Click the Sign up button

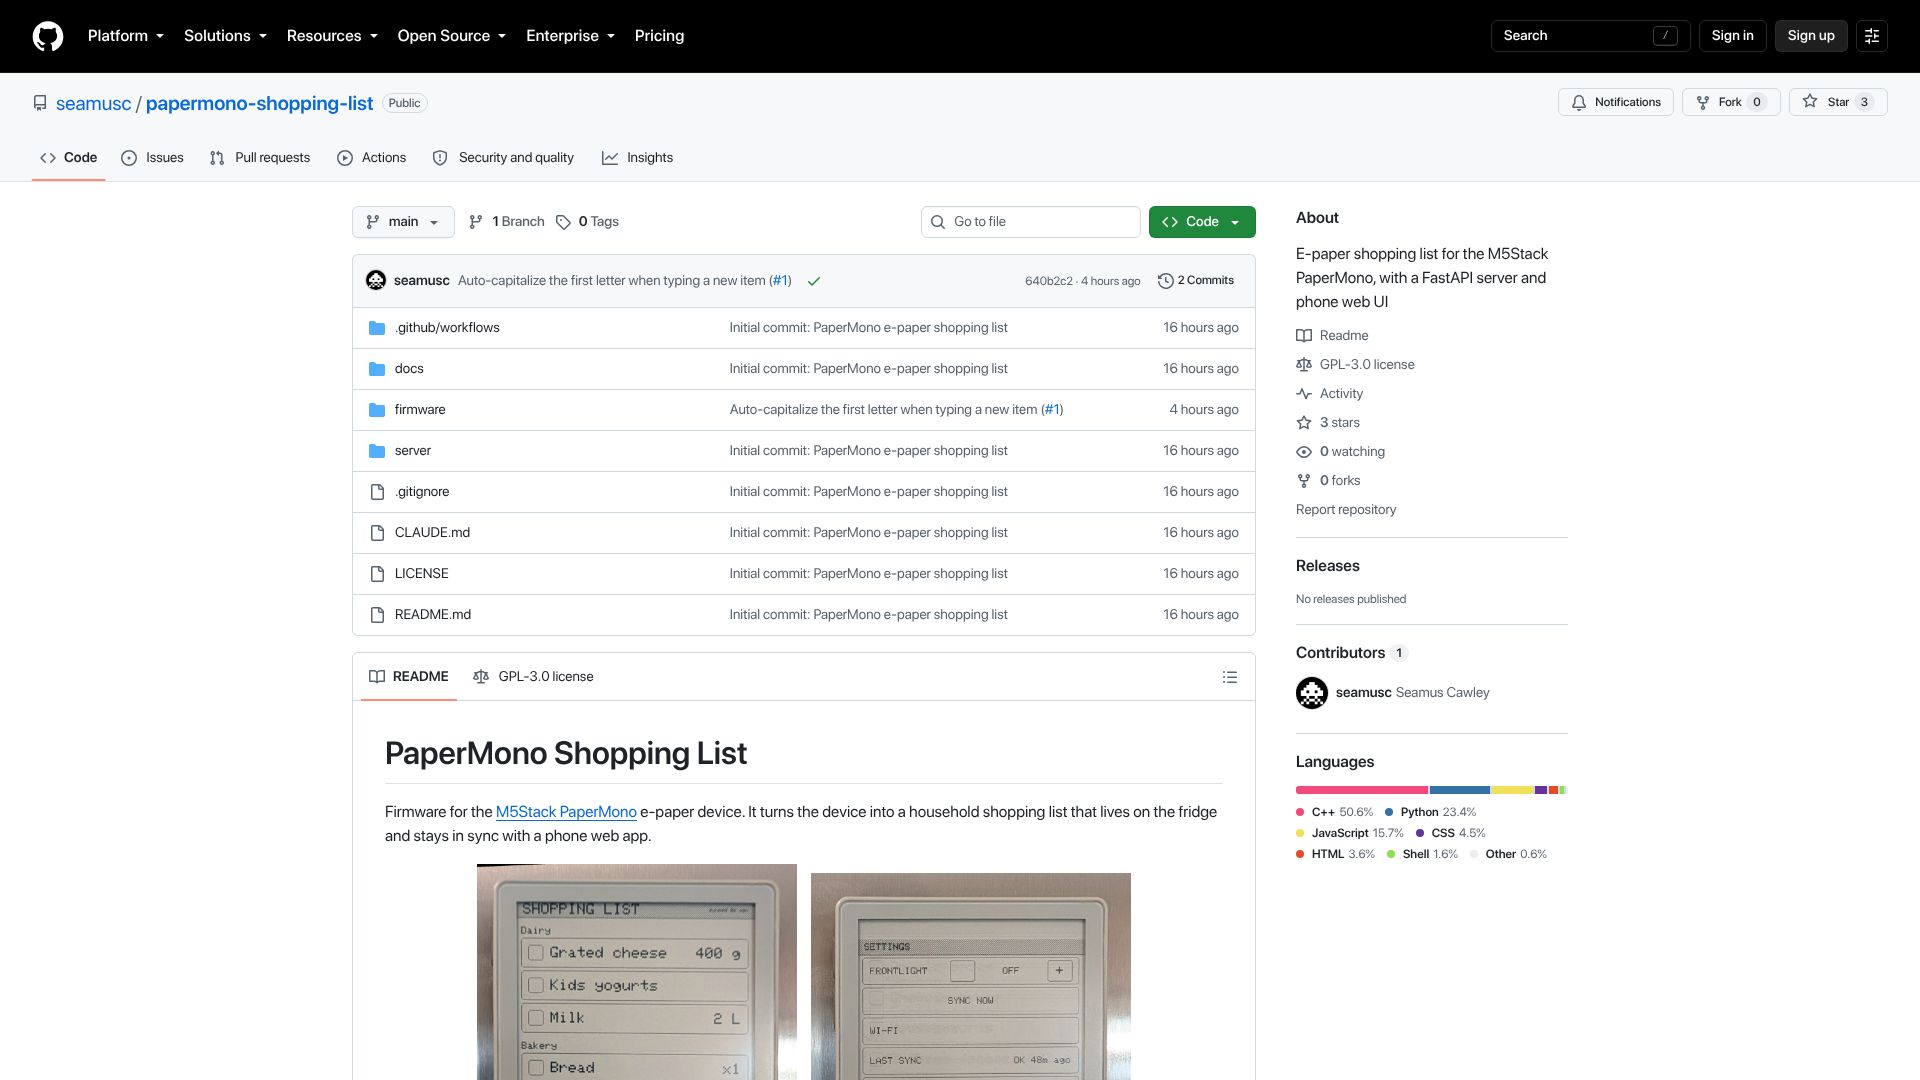1811,36
